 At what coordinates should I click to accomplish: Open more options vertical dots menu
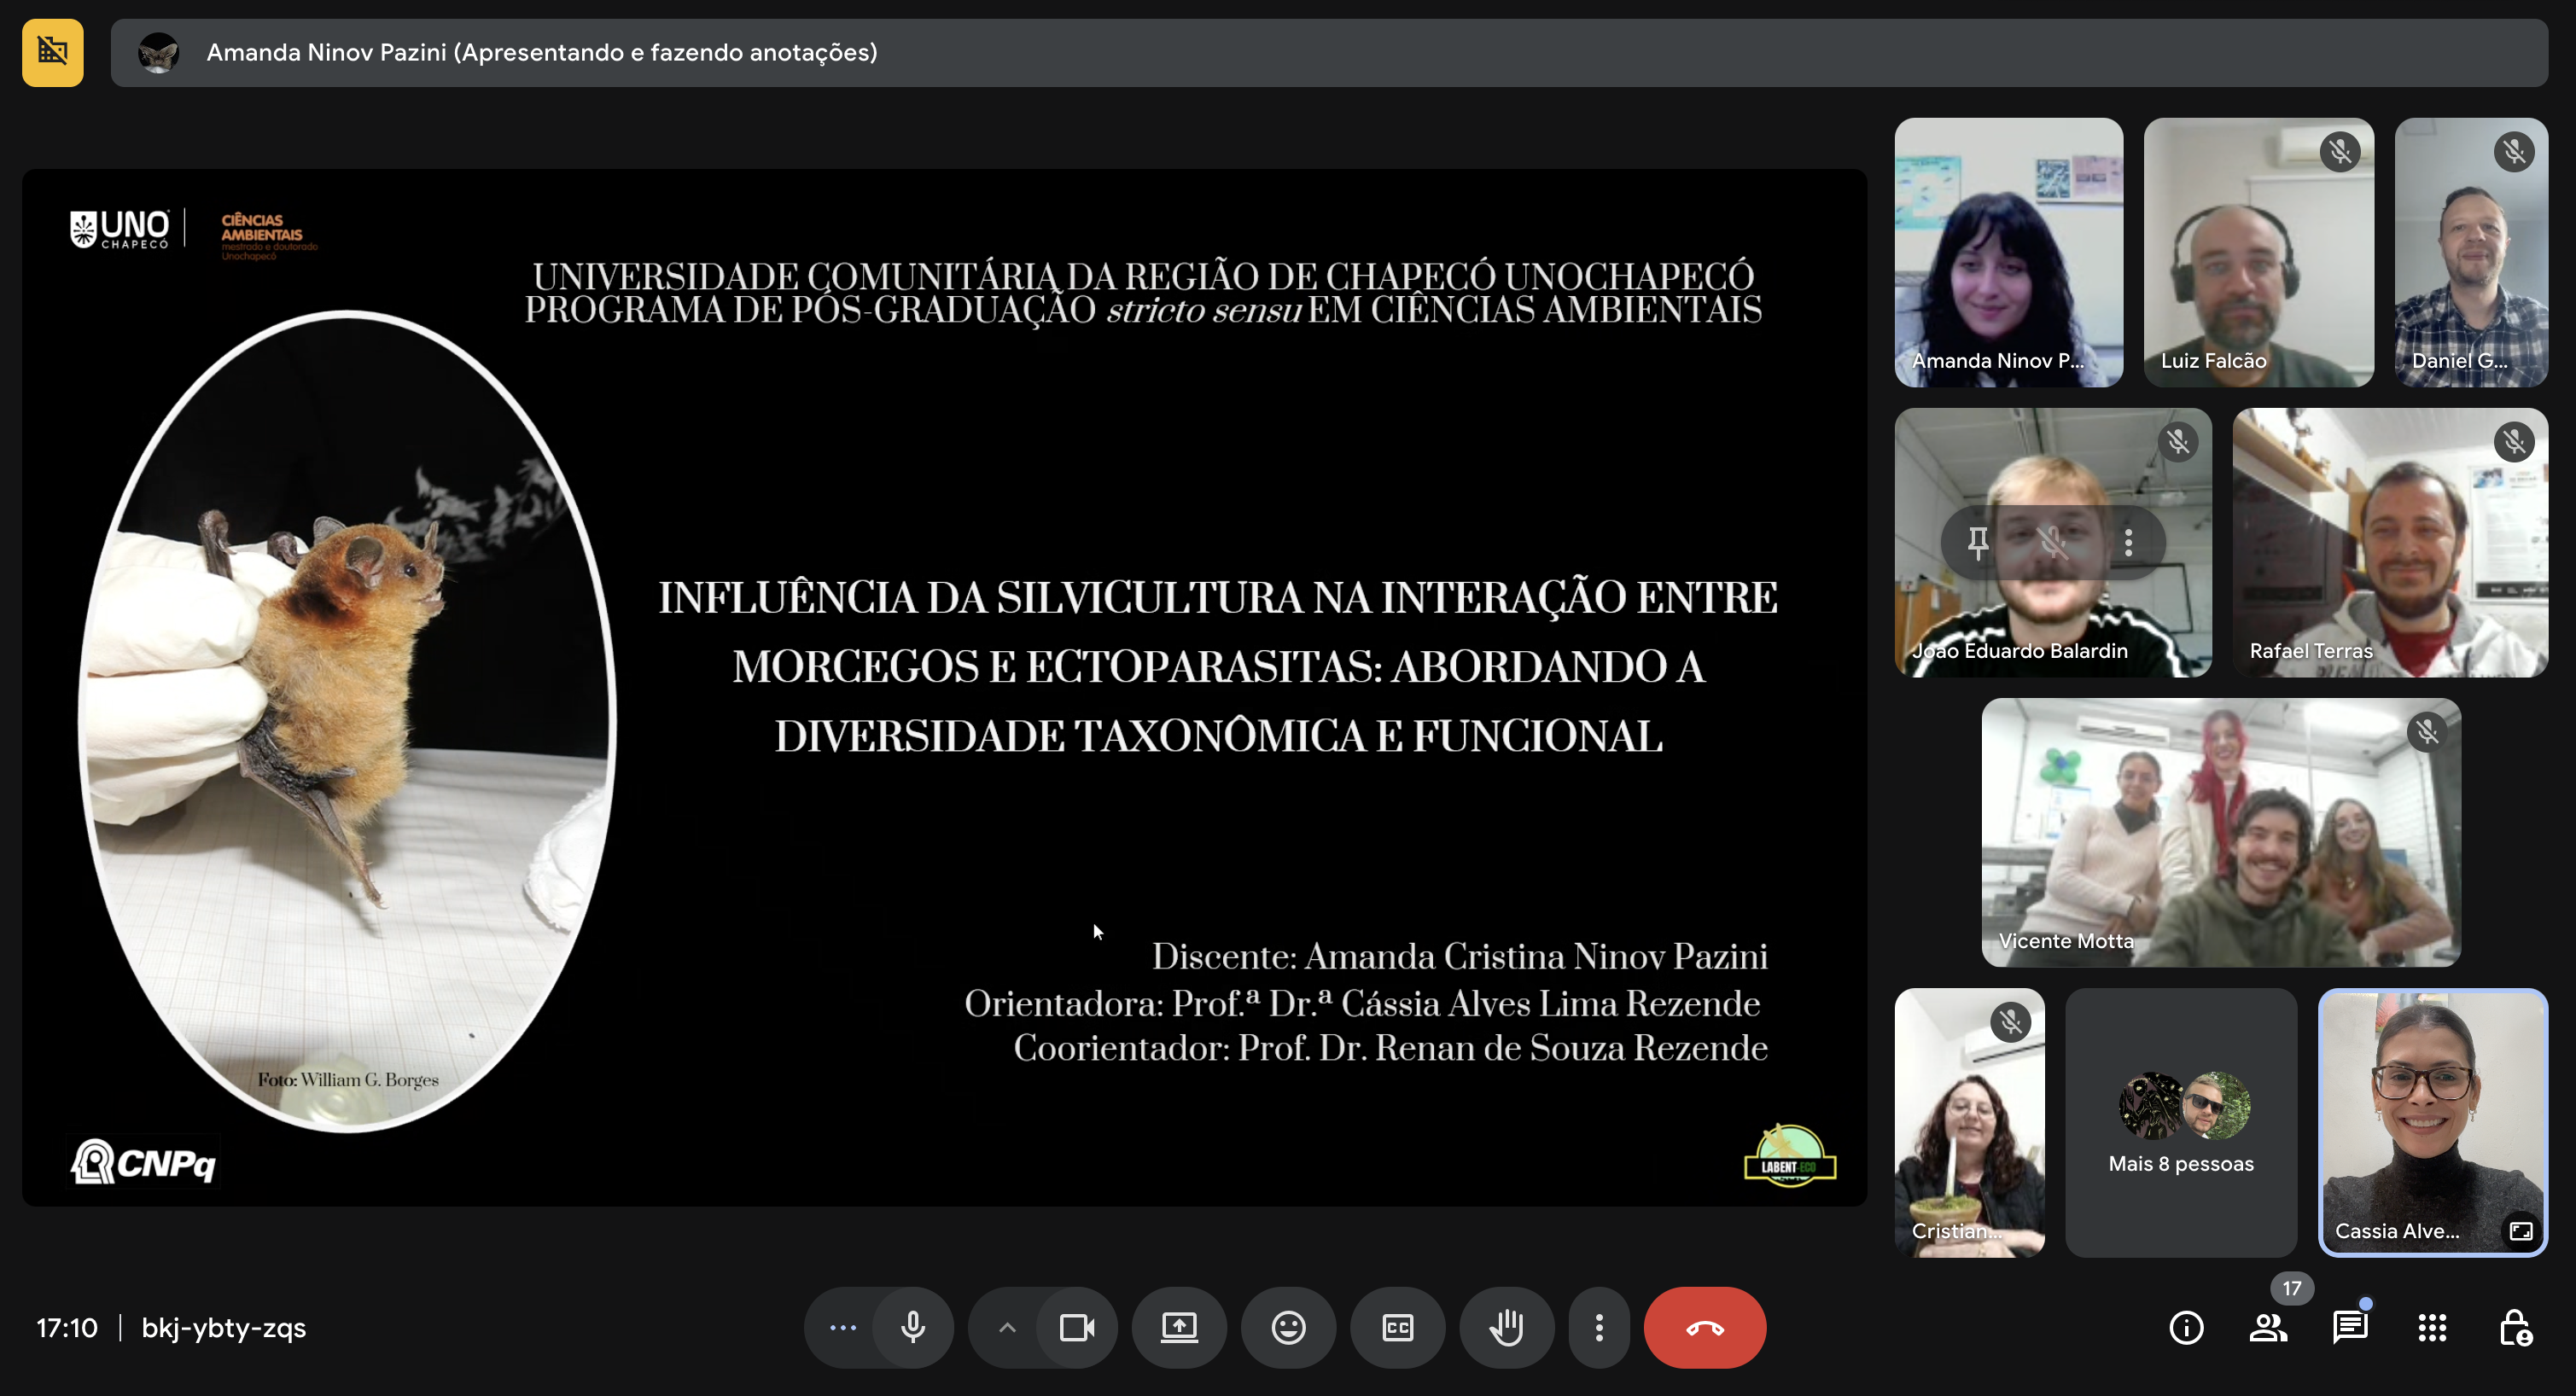point(1599,1327)
